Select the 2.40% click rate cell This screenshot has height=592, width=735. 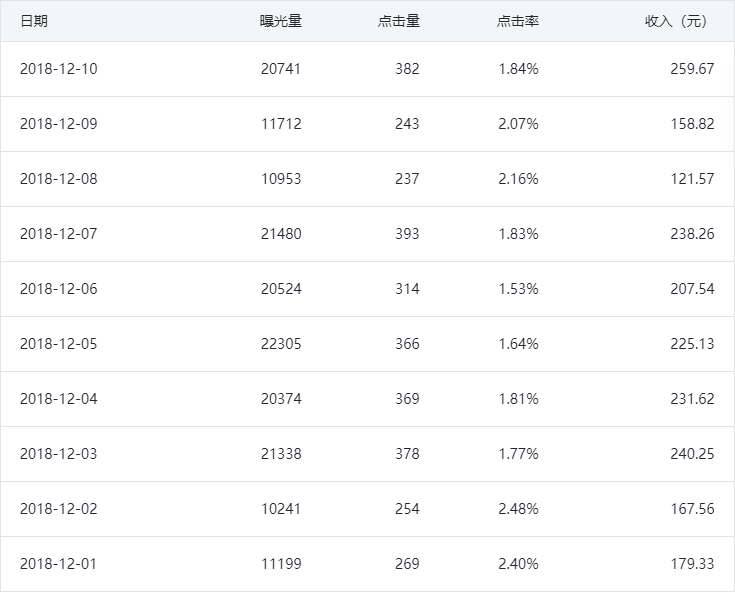[x=518, y=564]
